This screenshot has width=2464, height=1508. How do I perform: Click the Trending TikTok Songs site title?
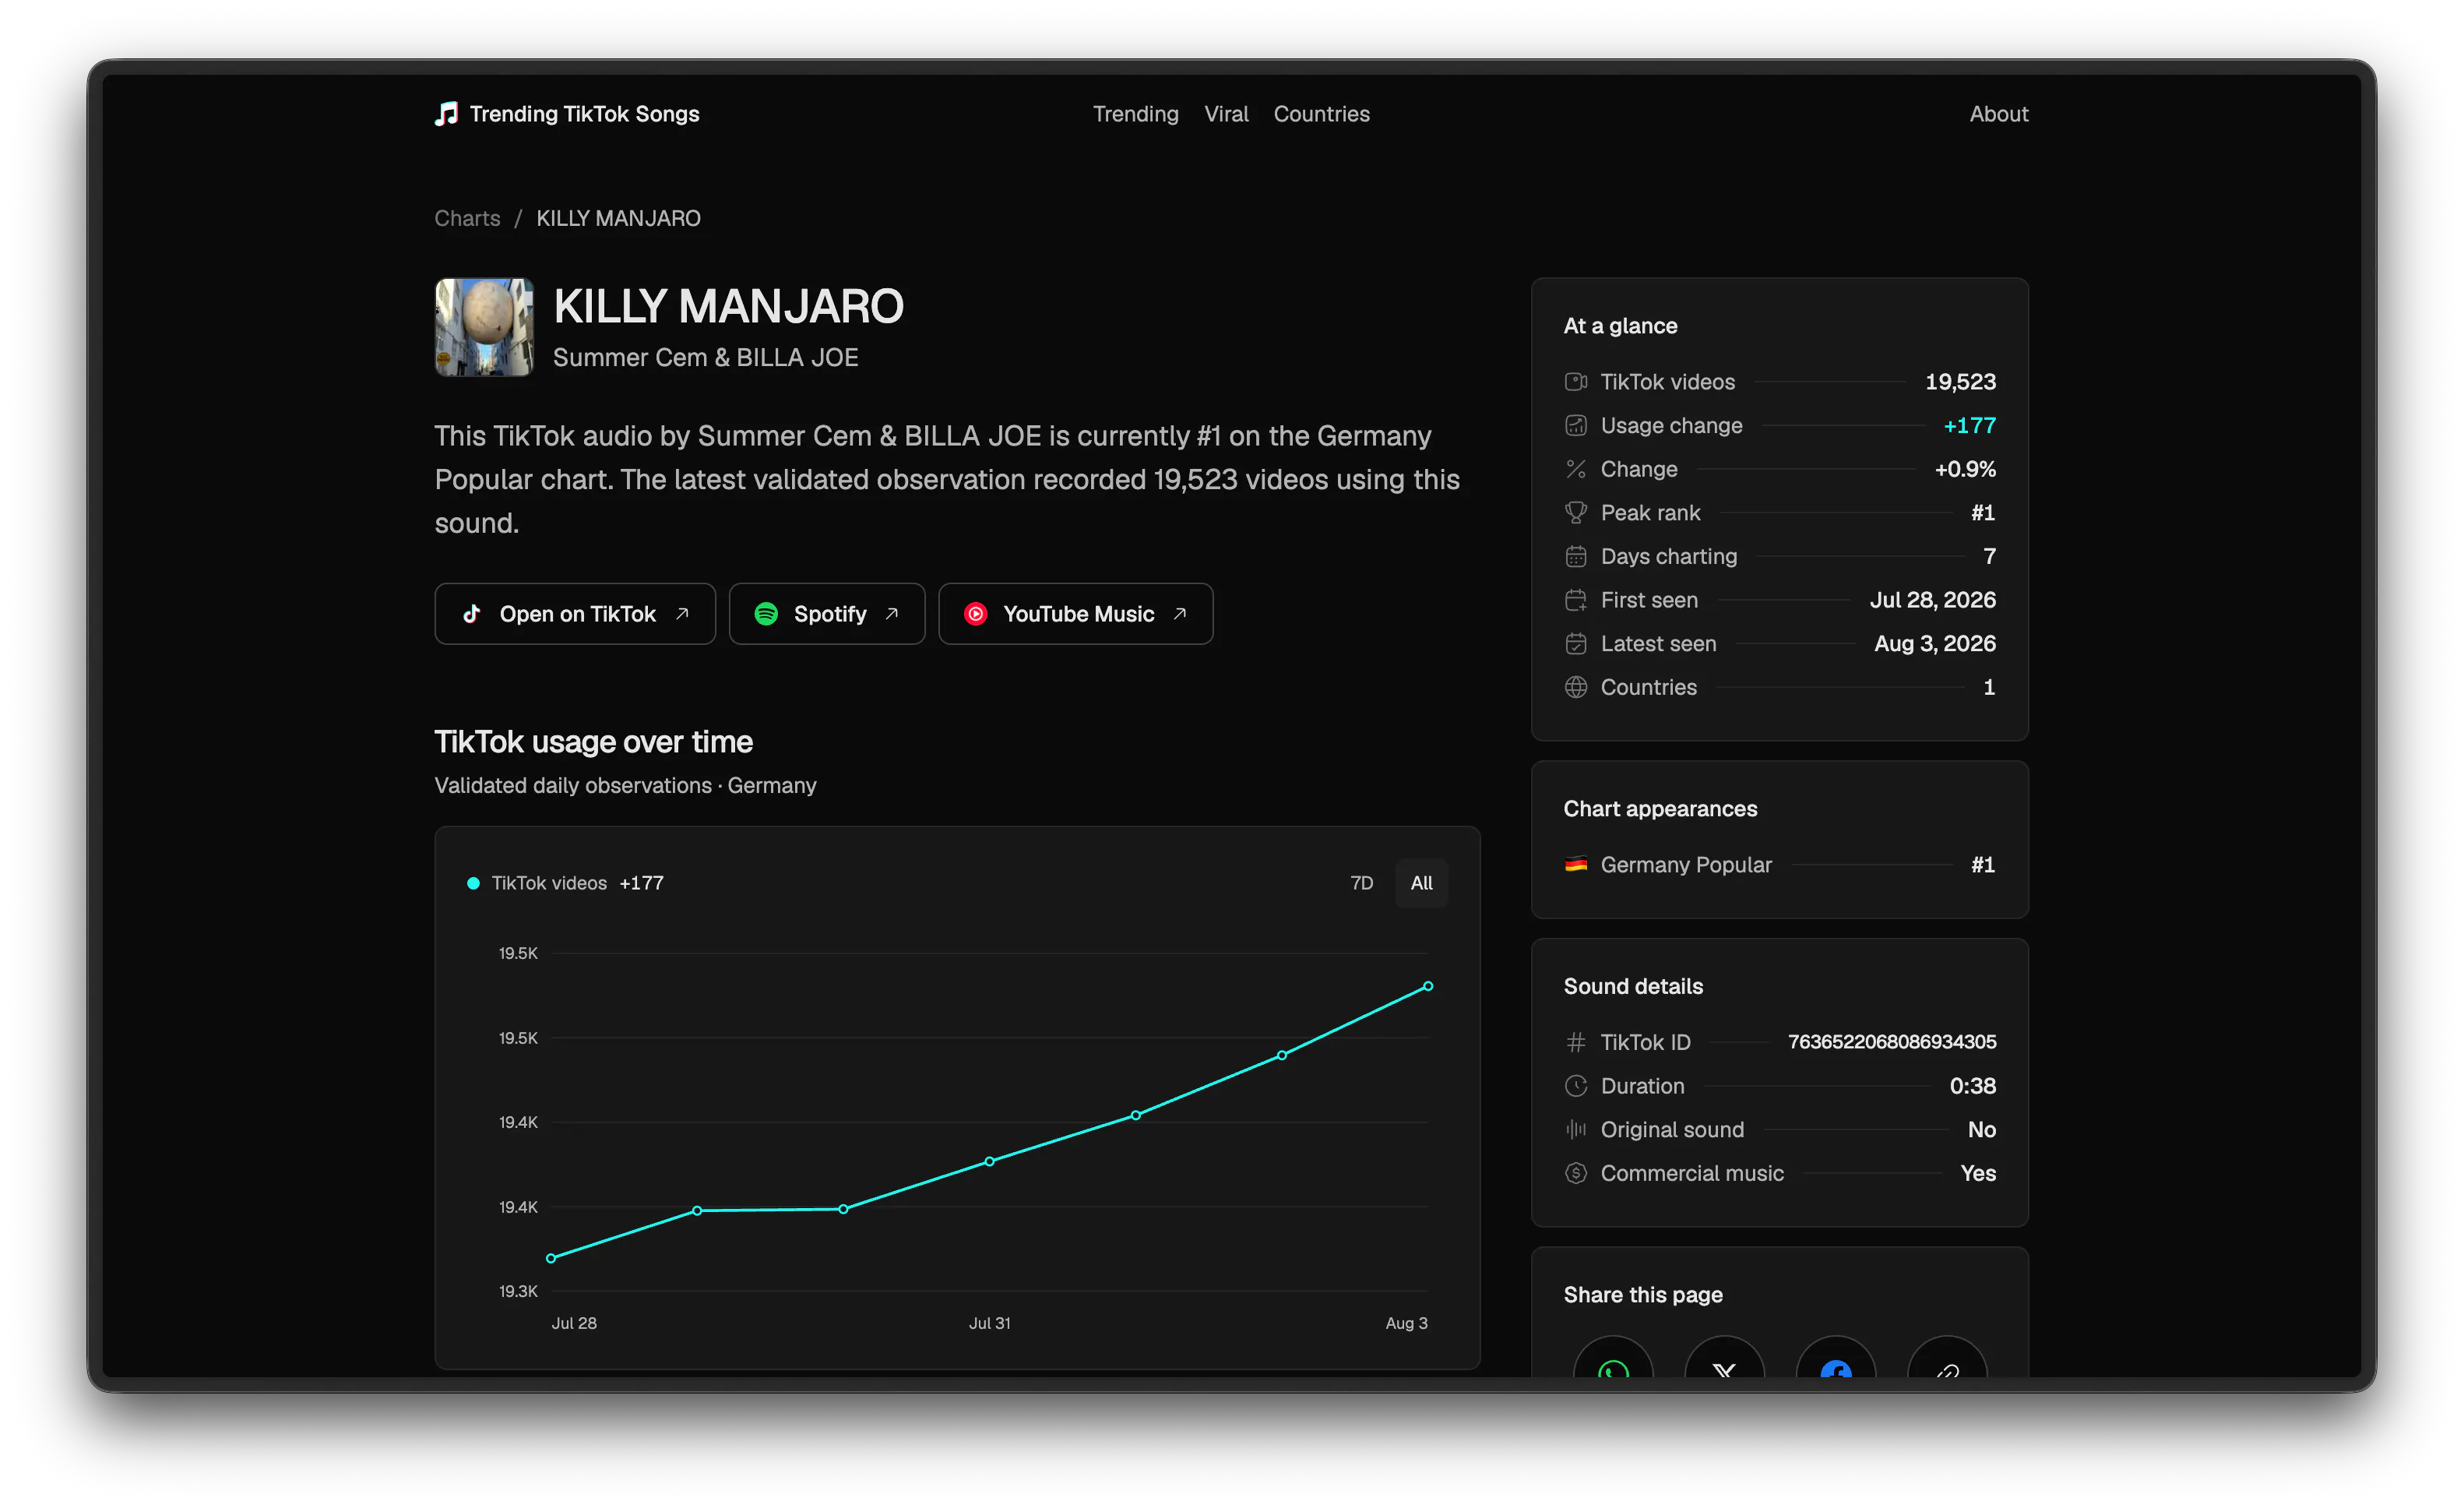point(584,114)
